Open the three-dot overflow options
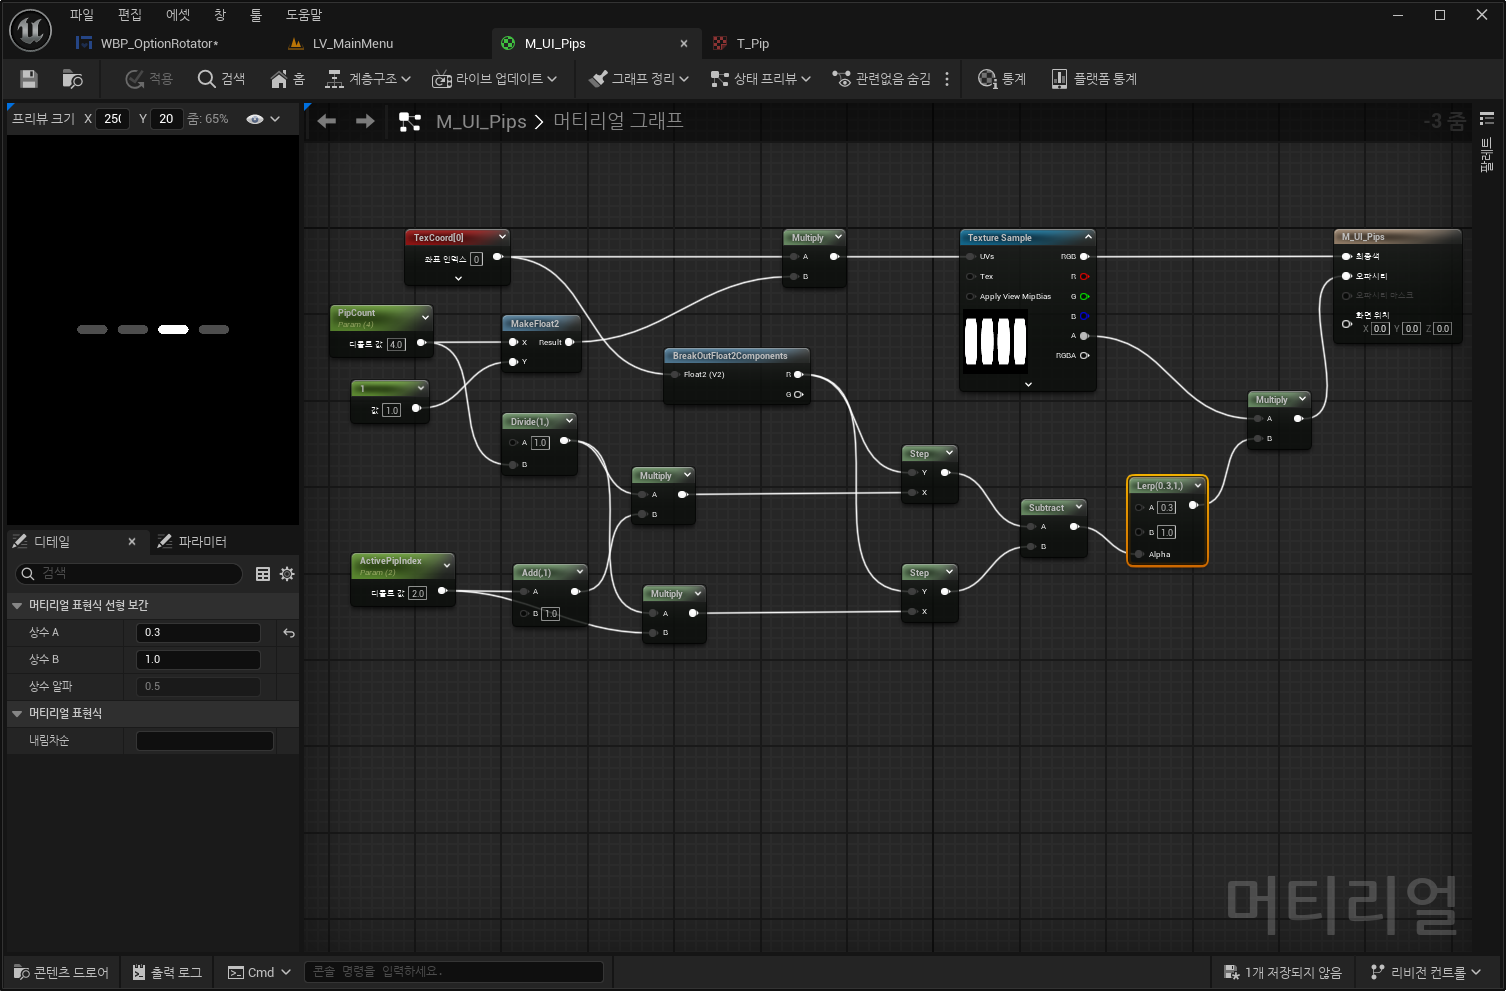Viewport: 1506px width, 991px height. click(947, 78)
